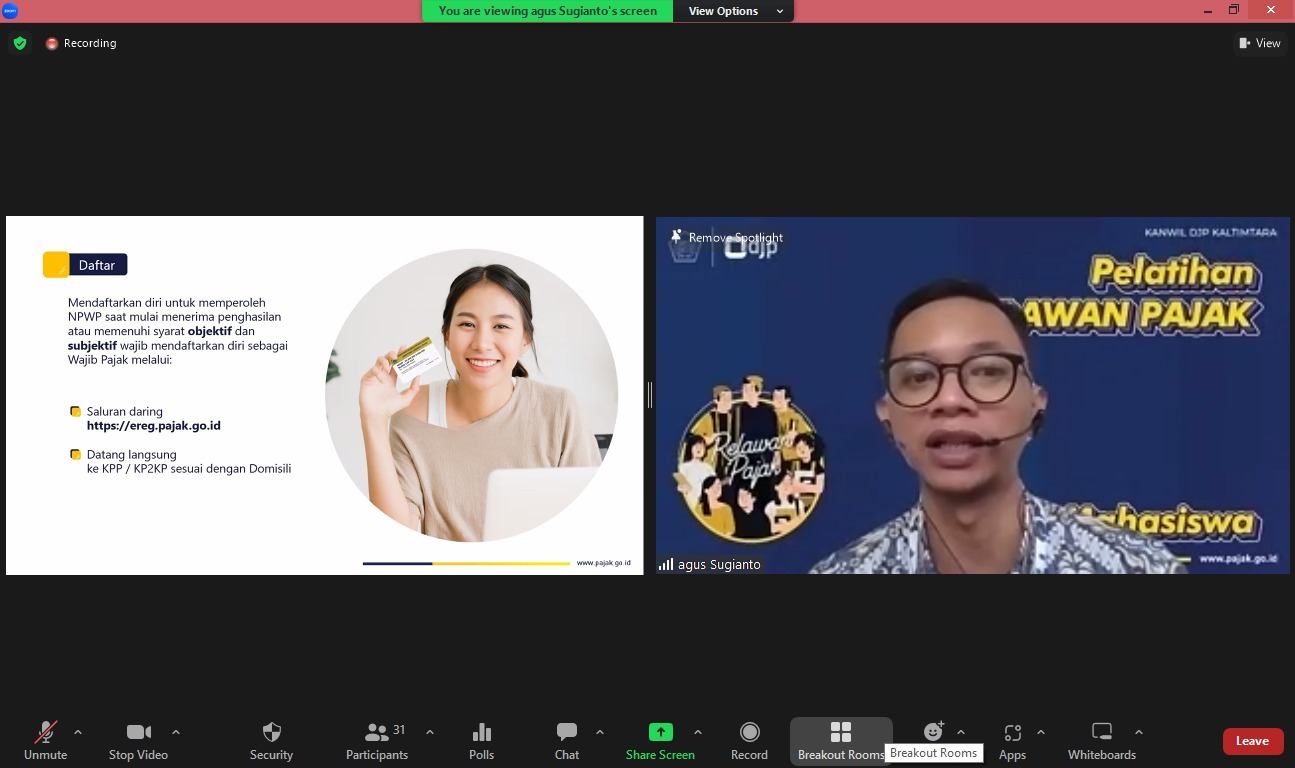Leave the meeting

(1252, 741)
